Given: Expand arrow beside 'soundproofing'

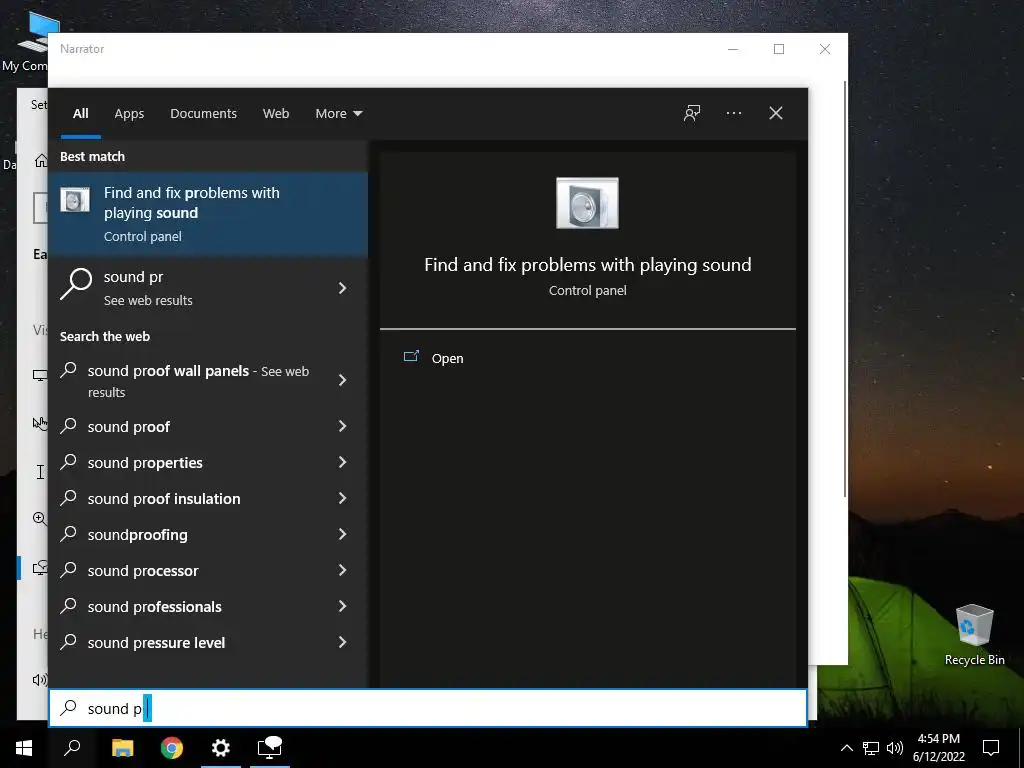Looking at the screenshot, I should pyautogui.click(x=342, y=534).
